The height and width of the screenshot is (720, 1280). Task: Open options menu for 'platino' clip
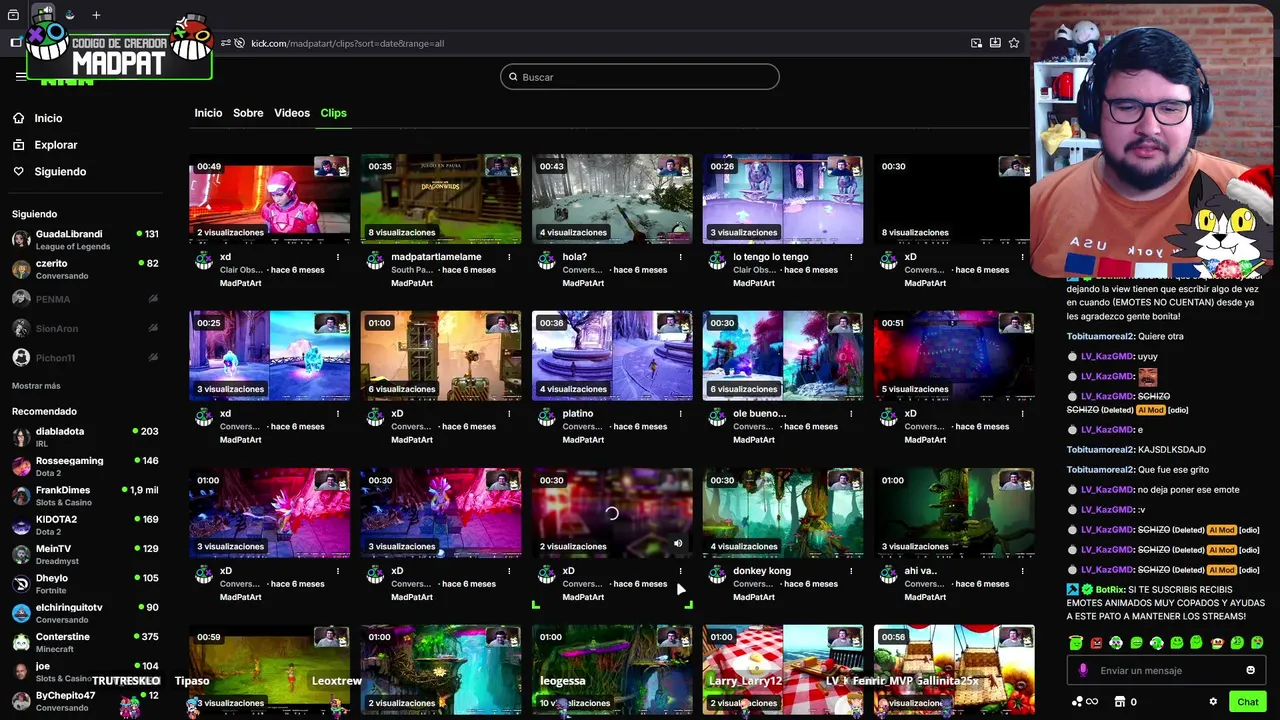pyautogui.click(x=680, y=414)
